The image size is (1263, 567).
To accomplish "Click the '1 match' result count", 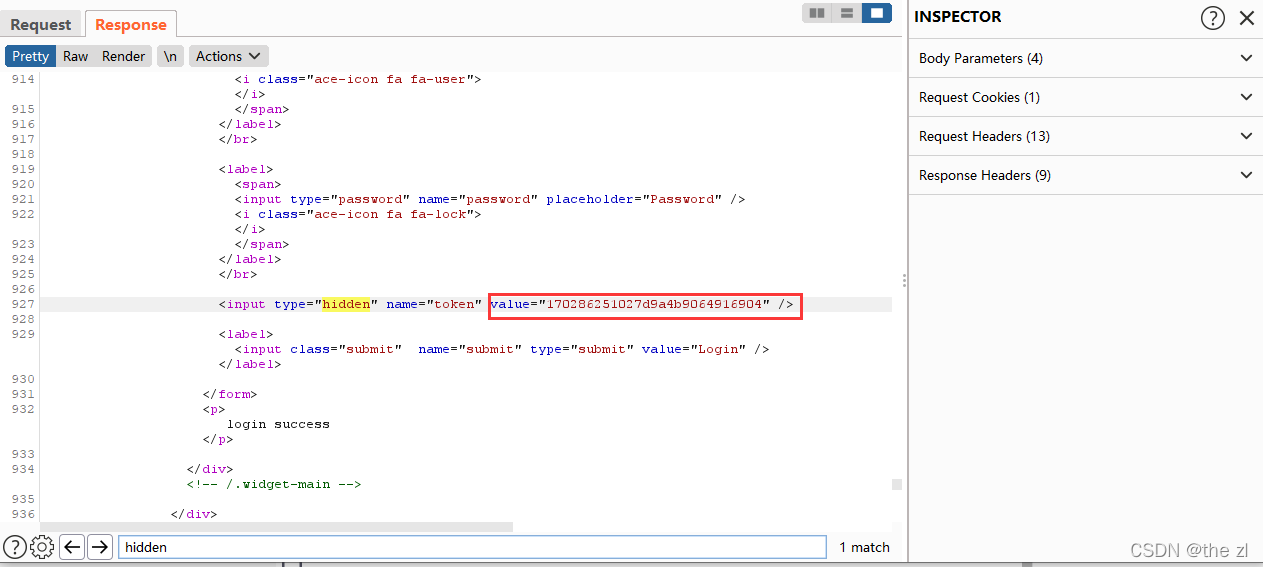I will point(864,547).
